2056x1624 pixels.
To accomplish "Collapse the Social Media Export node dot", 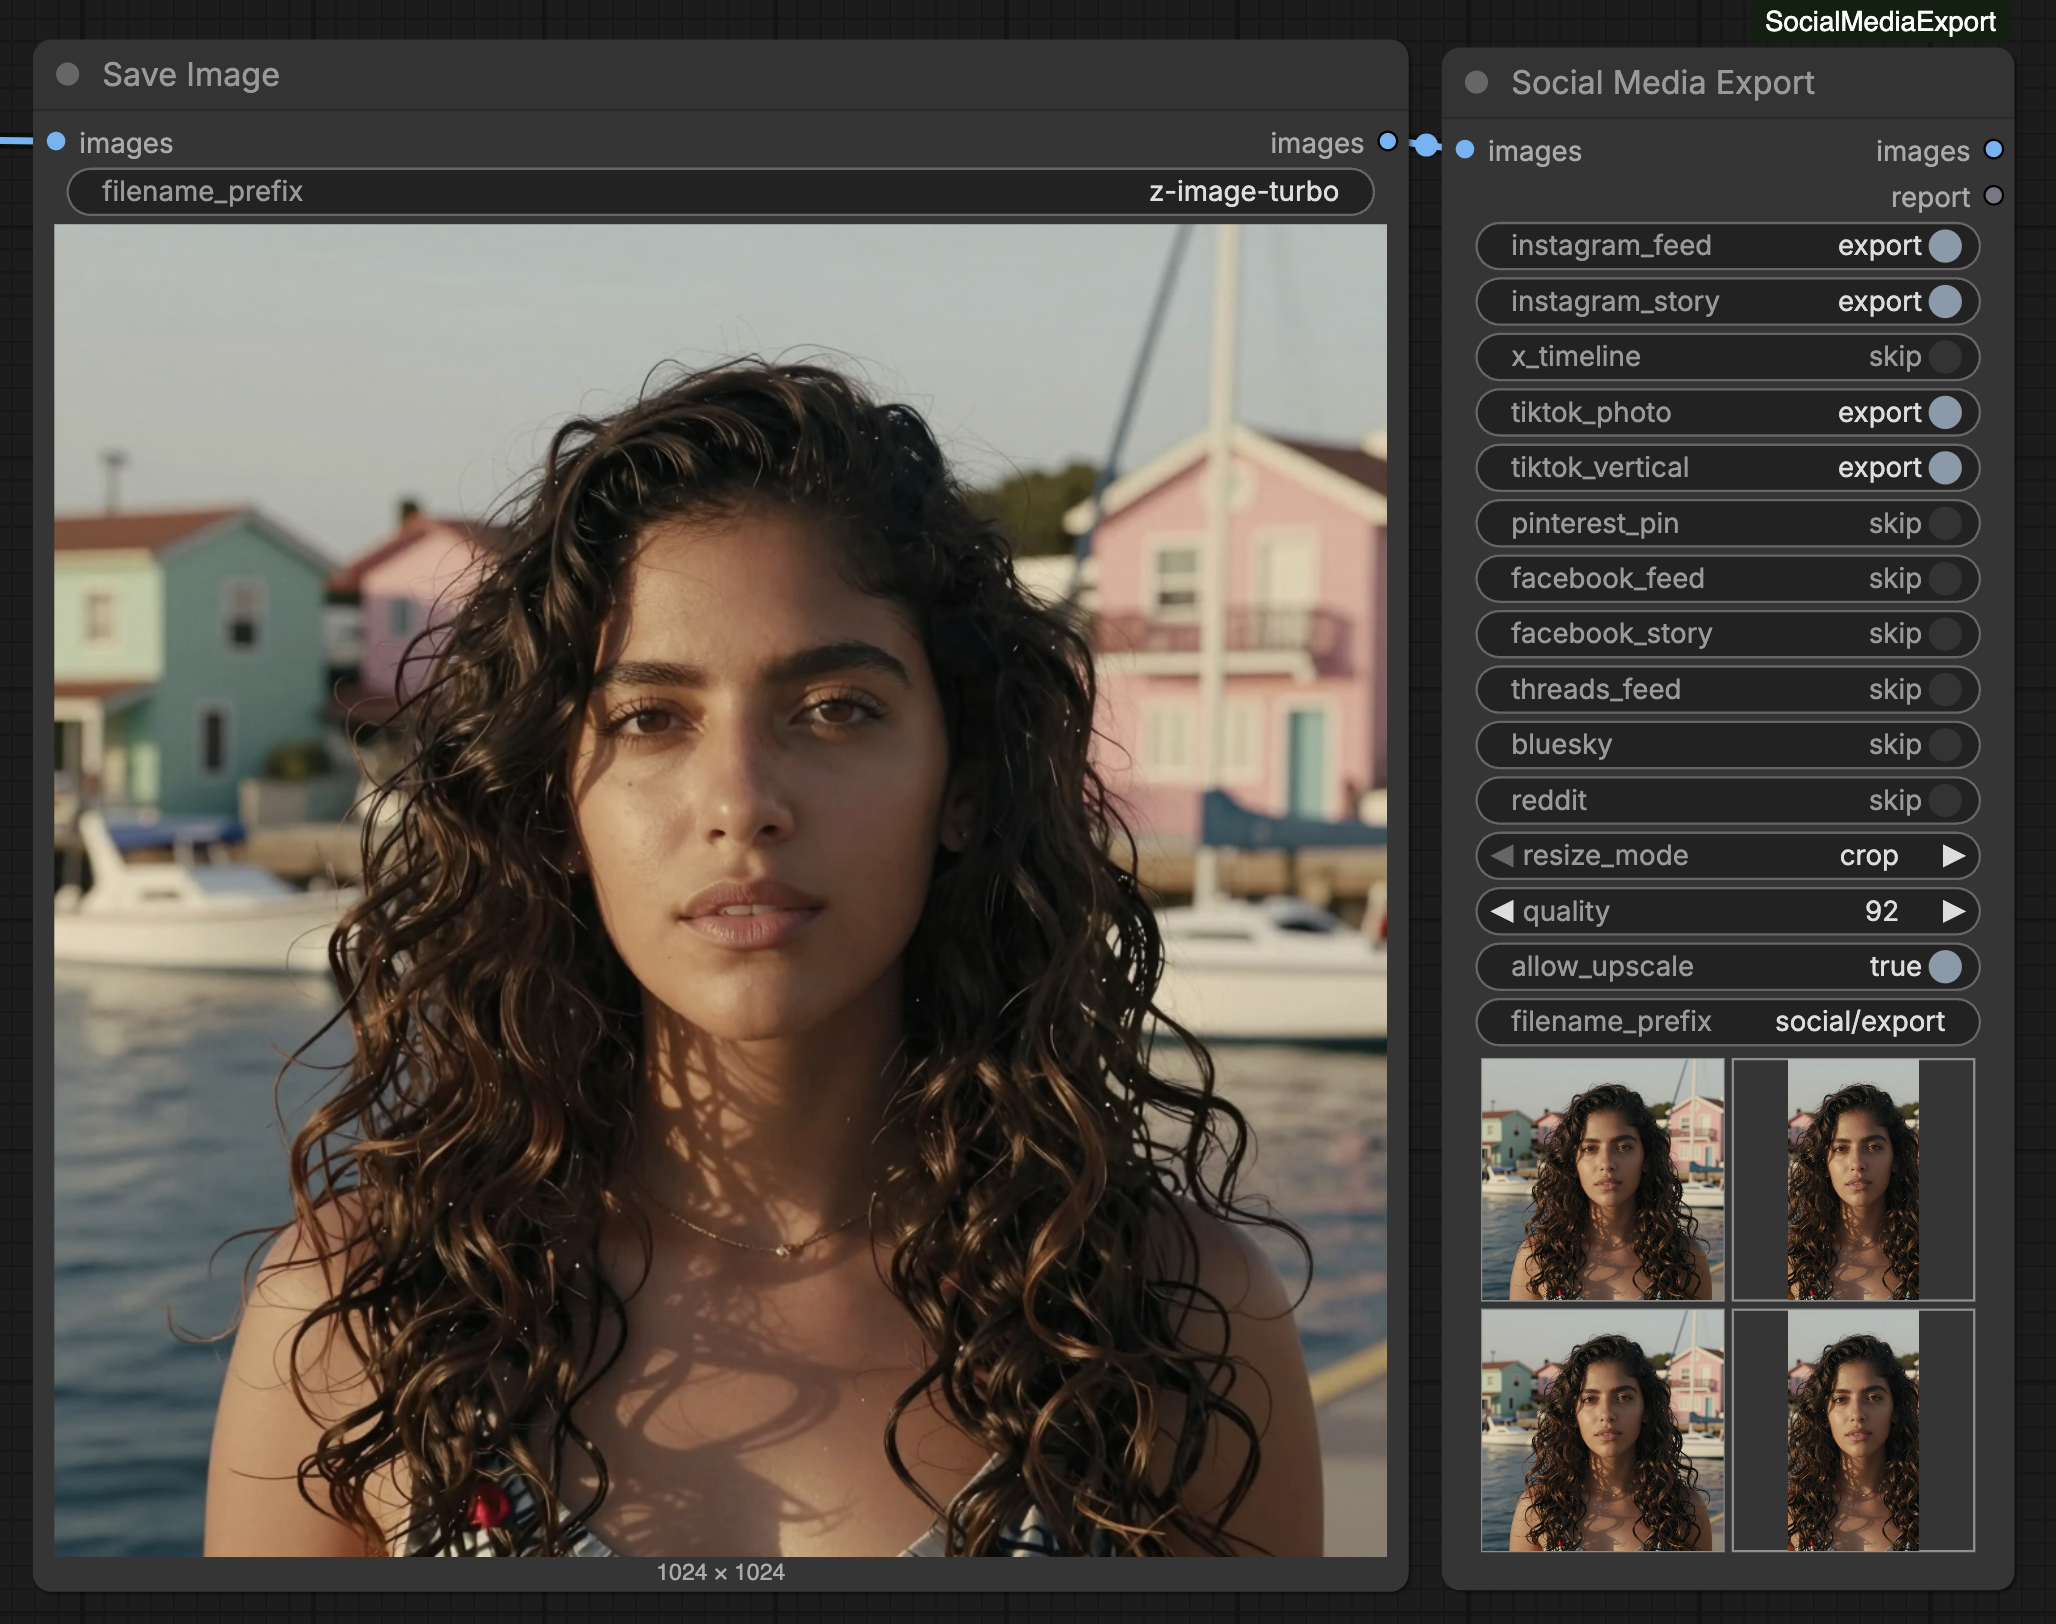I will 1476,82.
